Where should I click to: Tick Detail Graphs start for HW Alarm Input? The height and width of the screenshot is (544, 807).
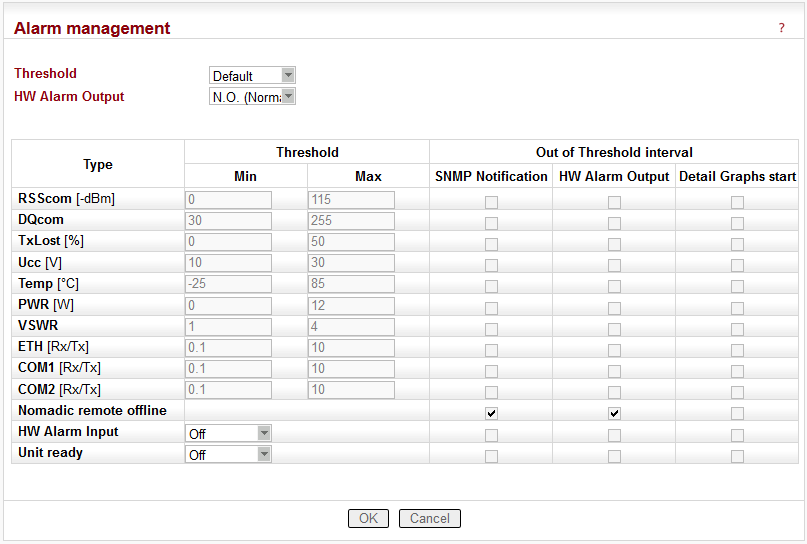[x=737, y=435]
